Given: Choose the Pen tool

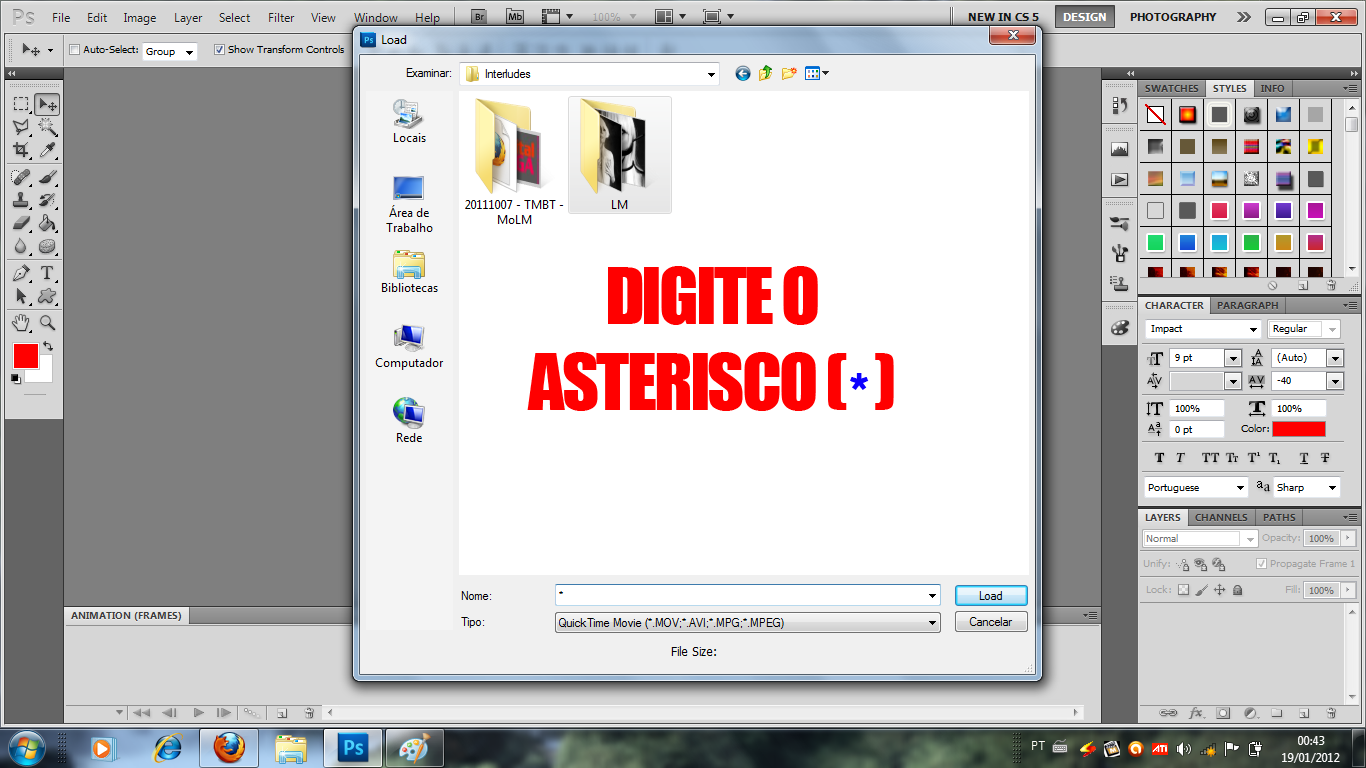Looking at the screenshot, I should click(21, 273).
